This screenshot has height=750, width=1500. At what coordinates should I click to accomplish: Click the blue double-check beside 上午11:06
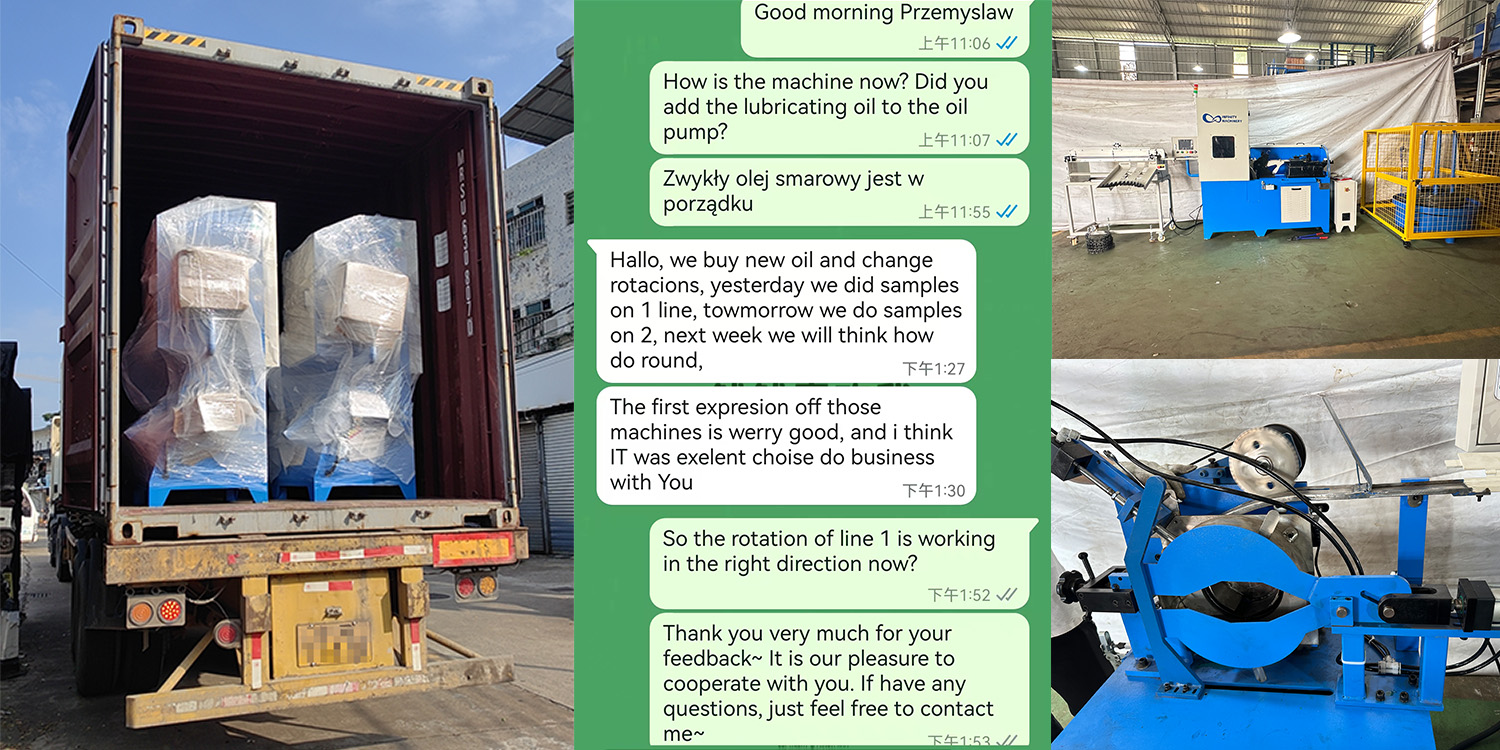click(1007, 43)
